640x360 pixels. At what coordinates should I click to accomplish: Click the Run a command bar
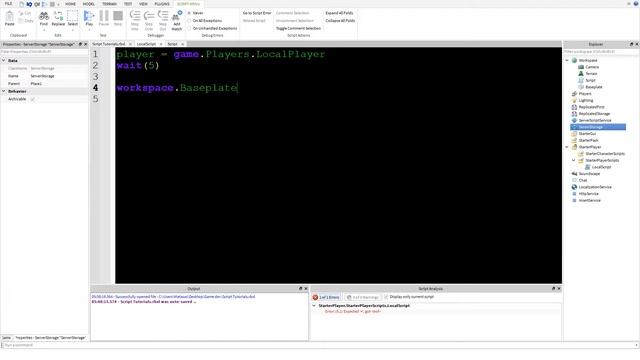(320, 345)
